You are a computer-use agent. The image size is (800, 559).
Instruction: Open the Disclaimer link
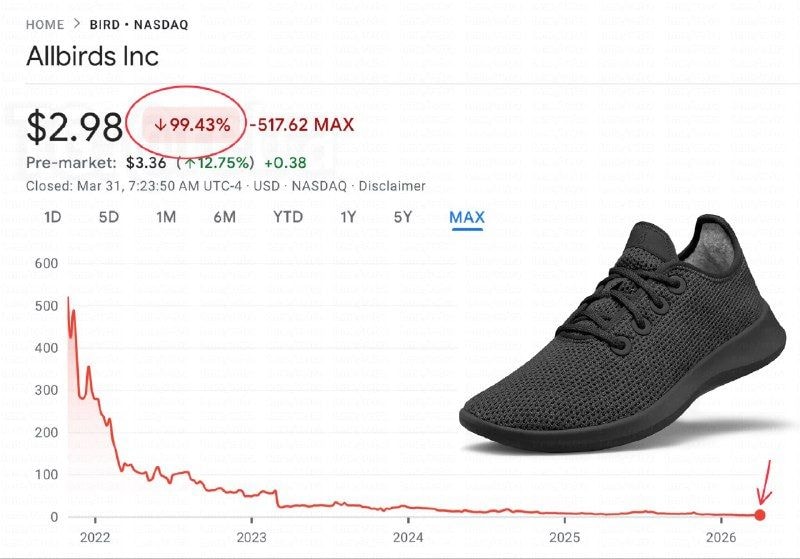coord(392,186)
